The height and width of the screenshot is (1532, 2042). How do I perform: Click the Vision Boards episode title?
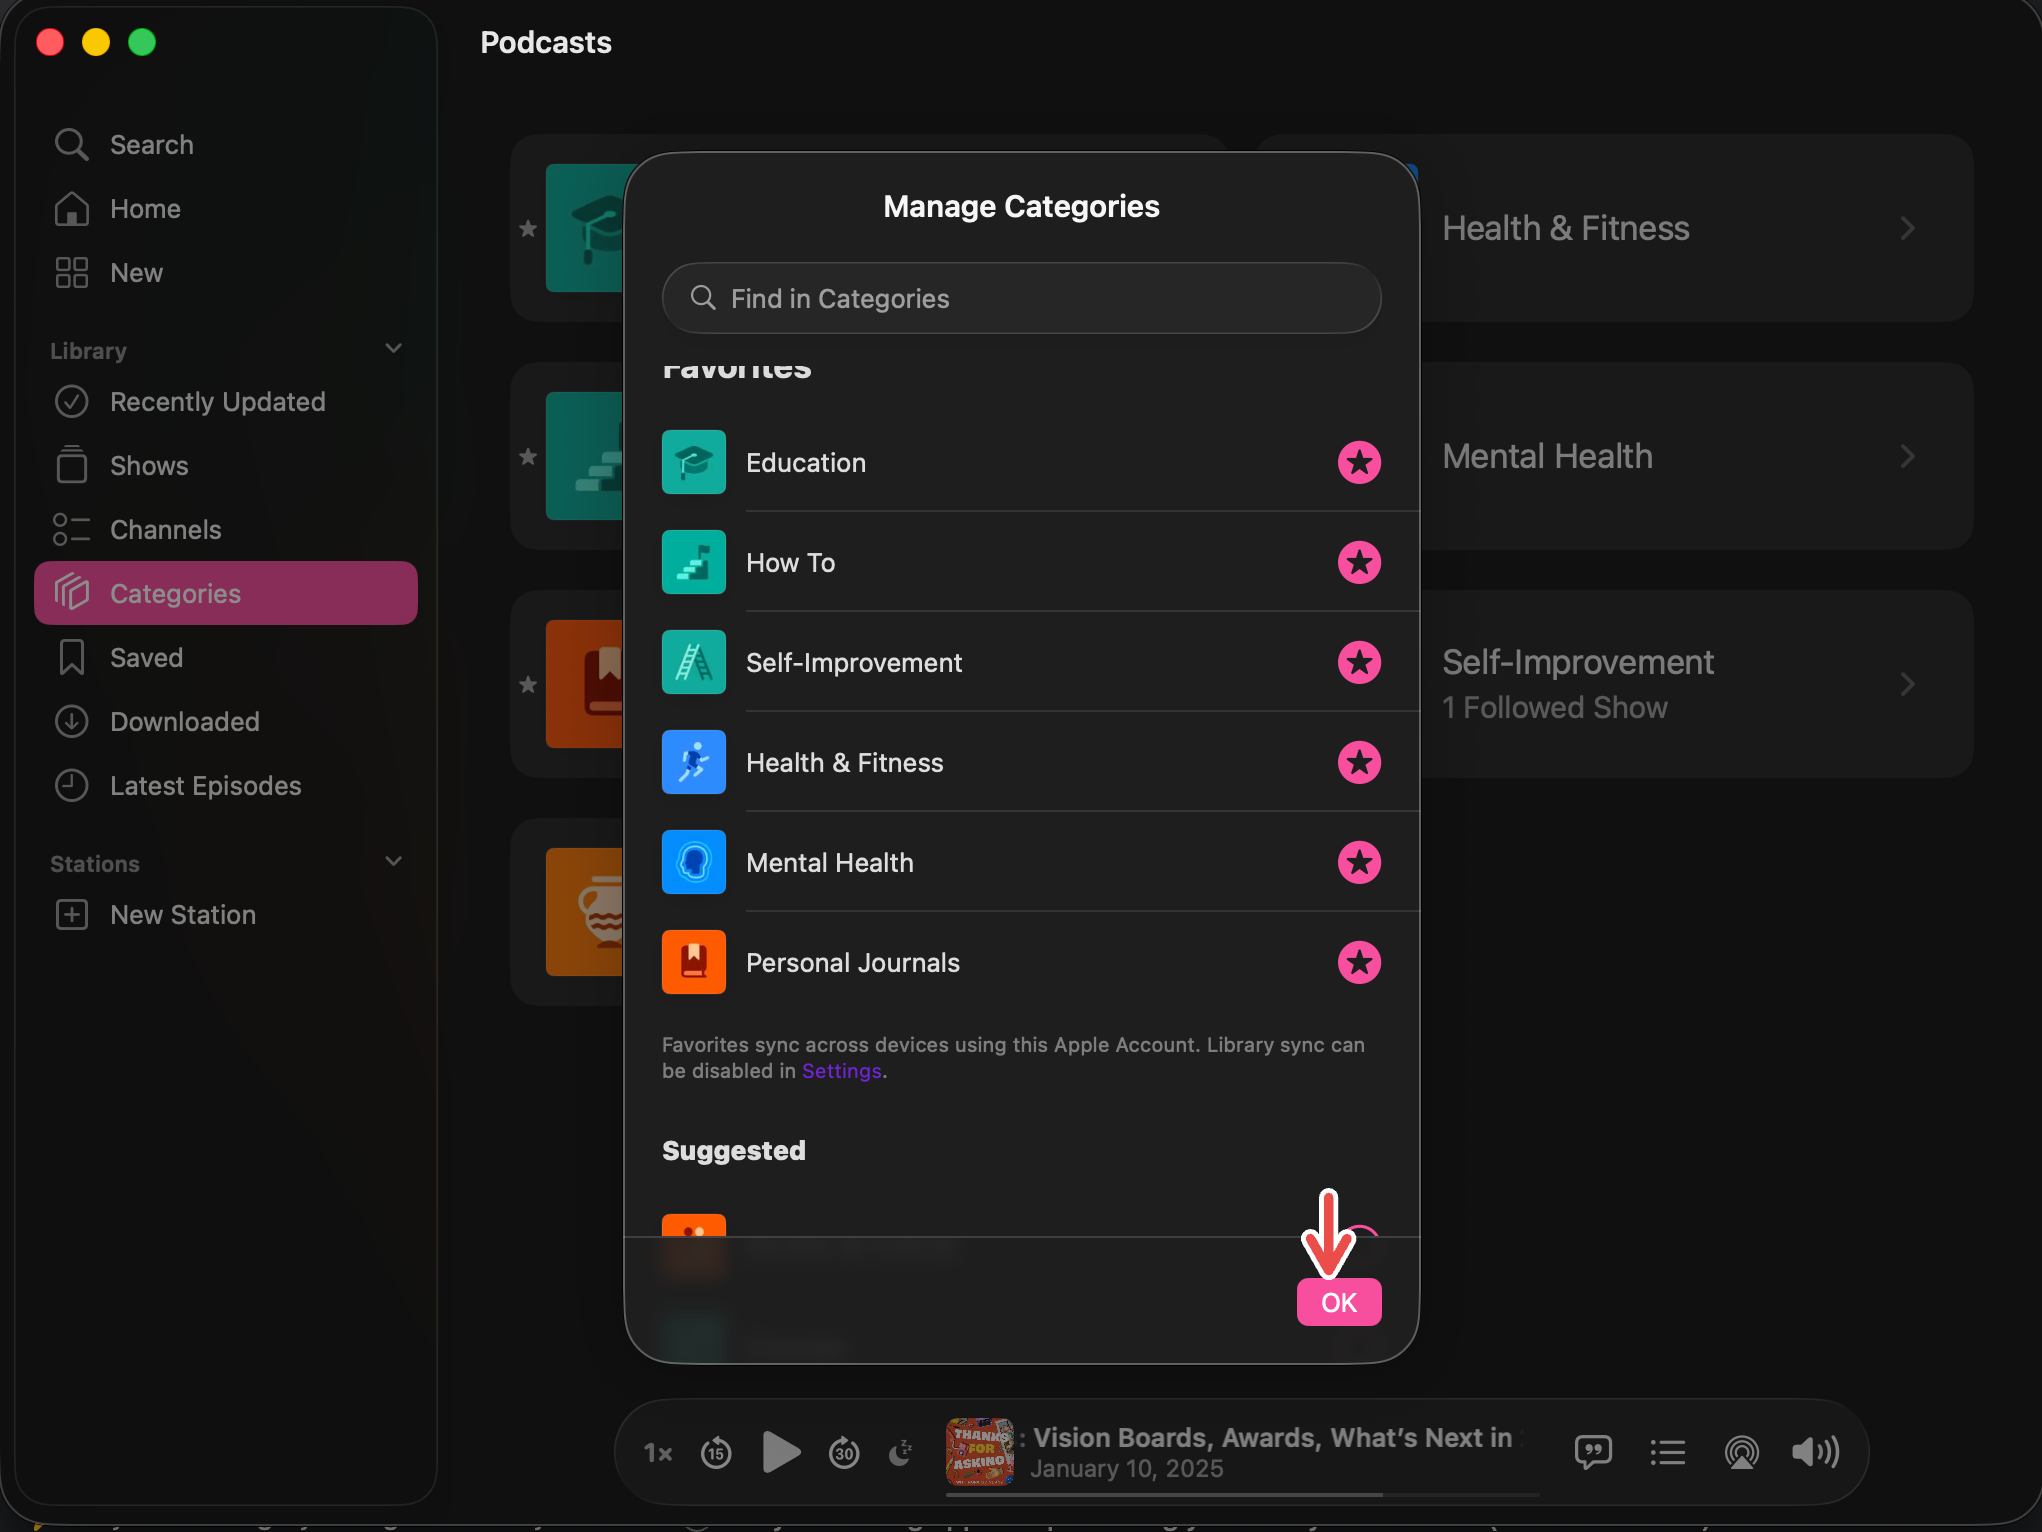(x=1272, y=1438)
